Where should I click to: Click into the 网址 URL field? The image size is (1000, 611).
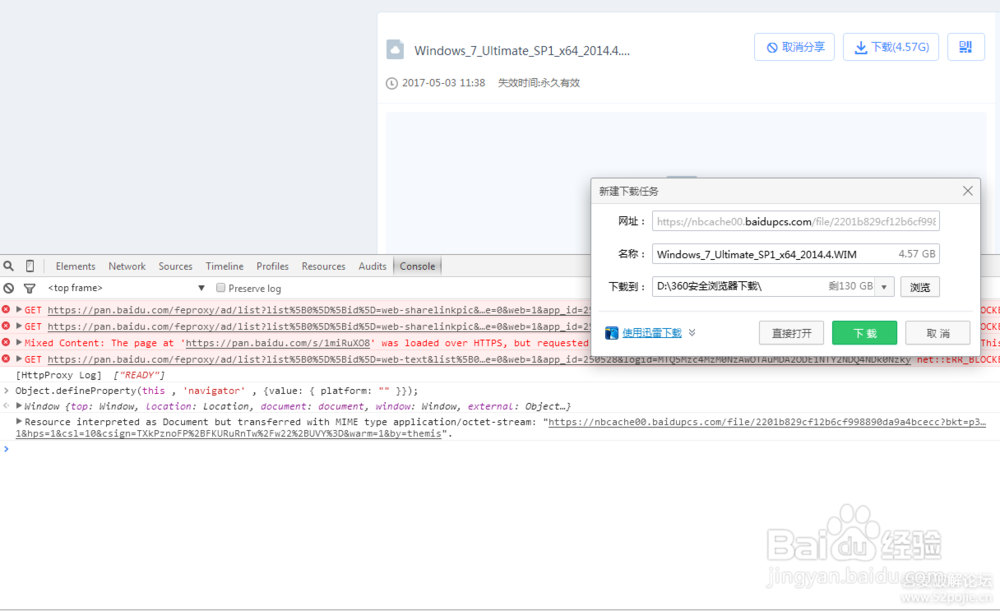[796, 221]
